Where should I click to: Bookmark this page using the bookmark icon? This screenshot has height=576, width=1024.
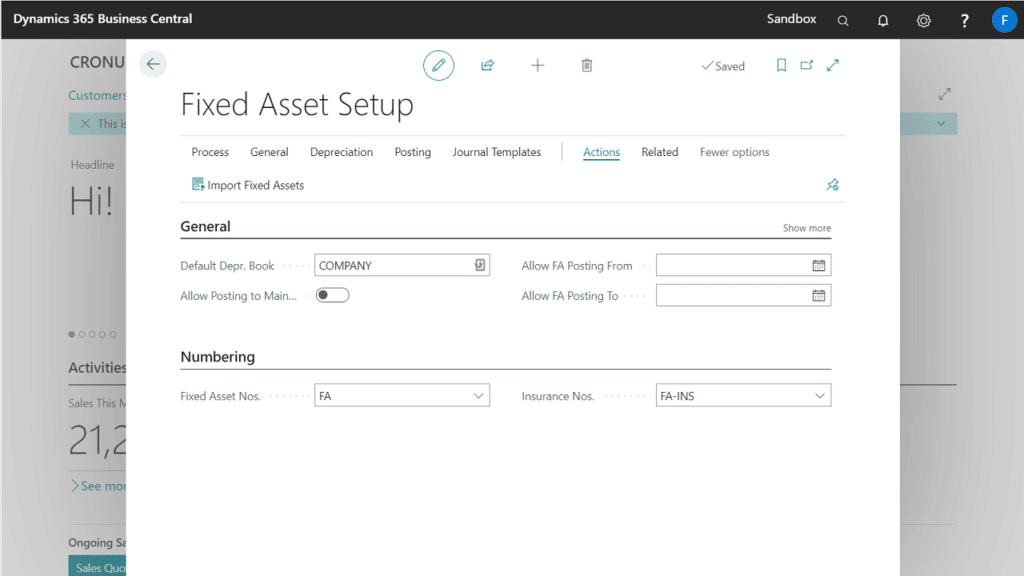(x=780, y=65)
